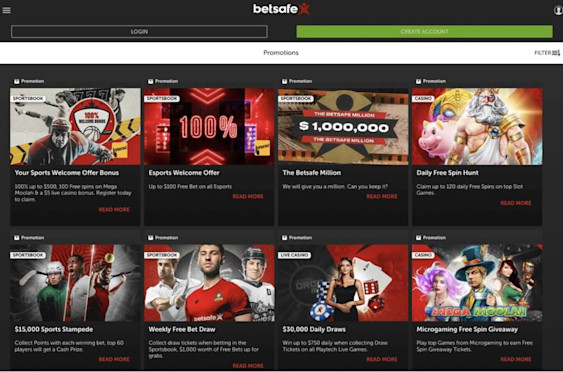563x372 pixels.
Task: Click promotion tag icon above $30,000 Daily Draws
Action: [x=285, y=238]
